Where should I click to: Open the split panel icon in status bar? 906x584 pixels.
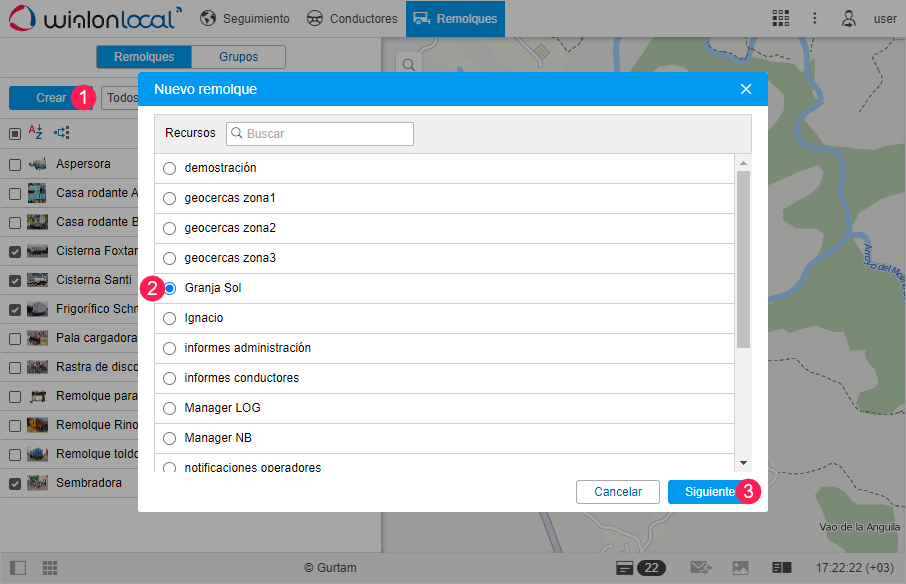pyautogui.click(x=782, y=568)
